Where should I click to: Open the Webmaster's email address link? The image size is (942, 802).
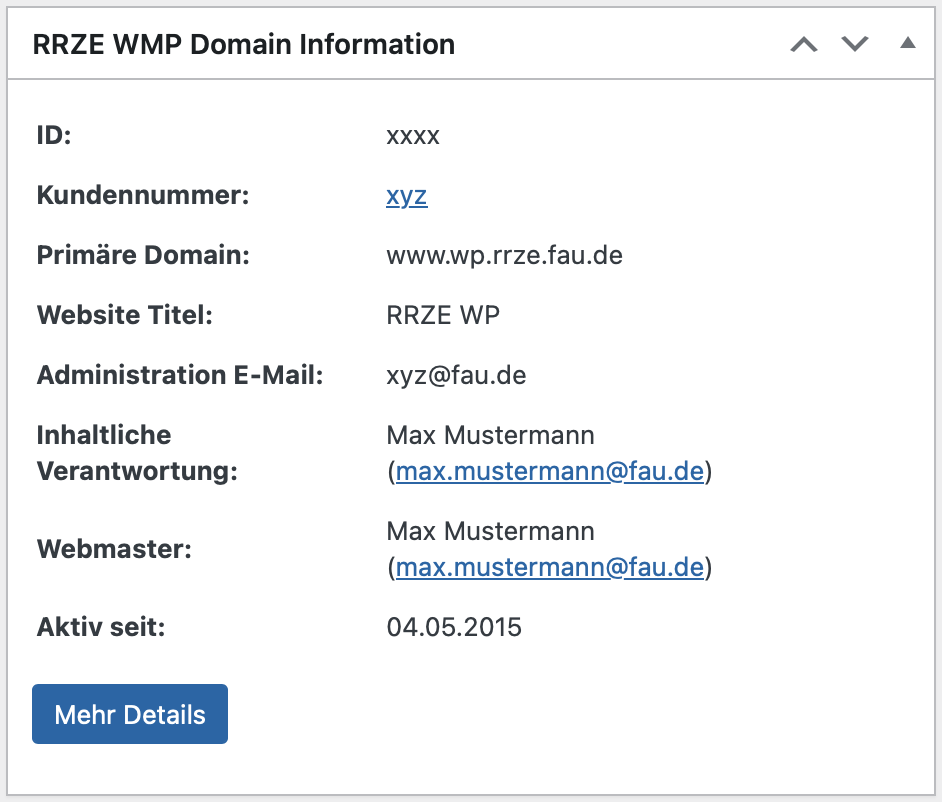[550, 568]
